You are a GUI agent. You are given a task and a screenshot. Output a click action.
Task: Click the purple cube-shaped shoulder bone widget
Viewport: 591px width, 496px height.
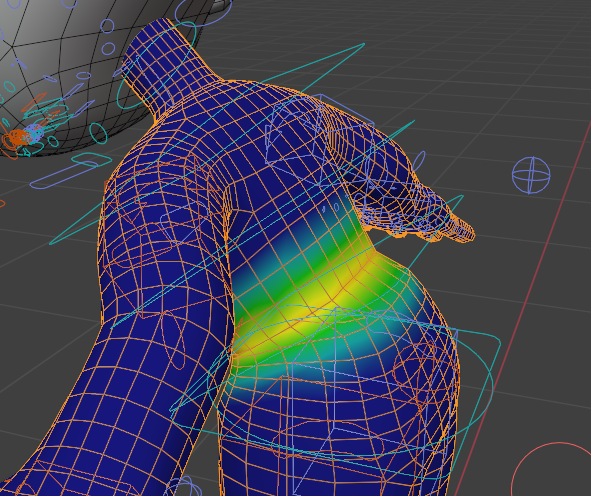tap(320, 139)
